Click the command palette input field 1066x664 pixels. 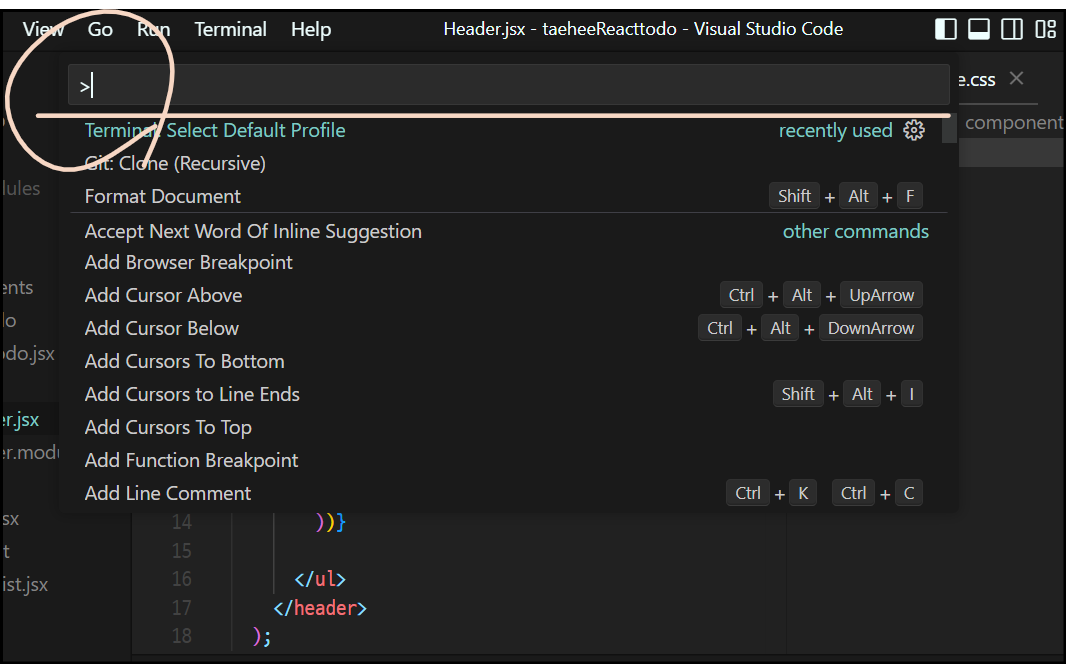(509, 85)
